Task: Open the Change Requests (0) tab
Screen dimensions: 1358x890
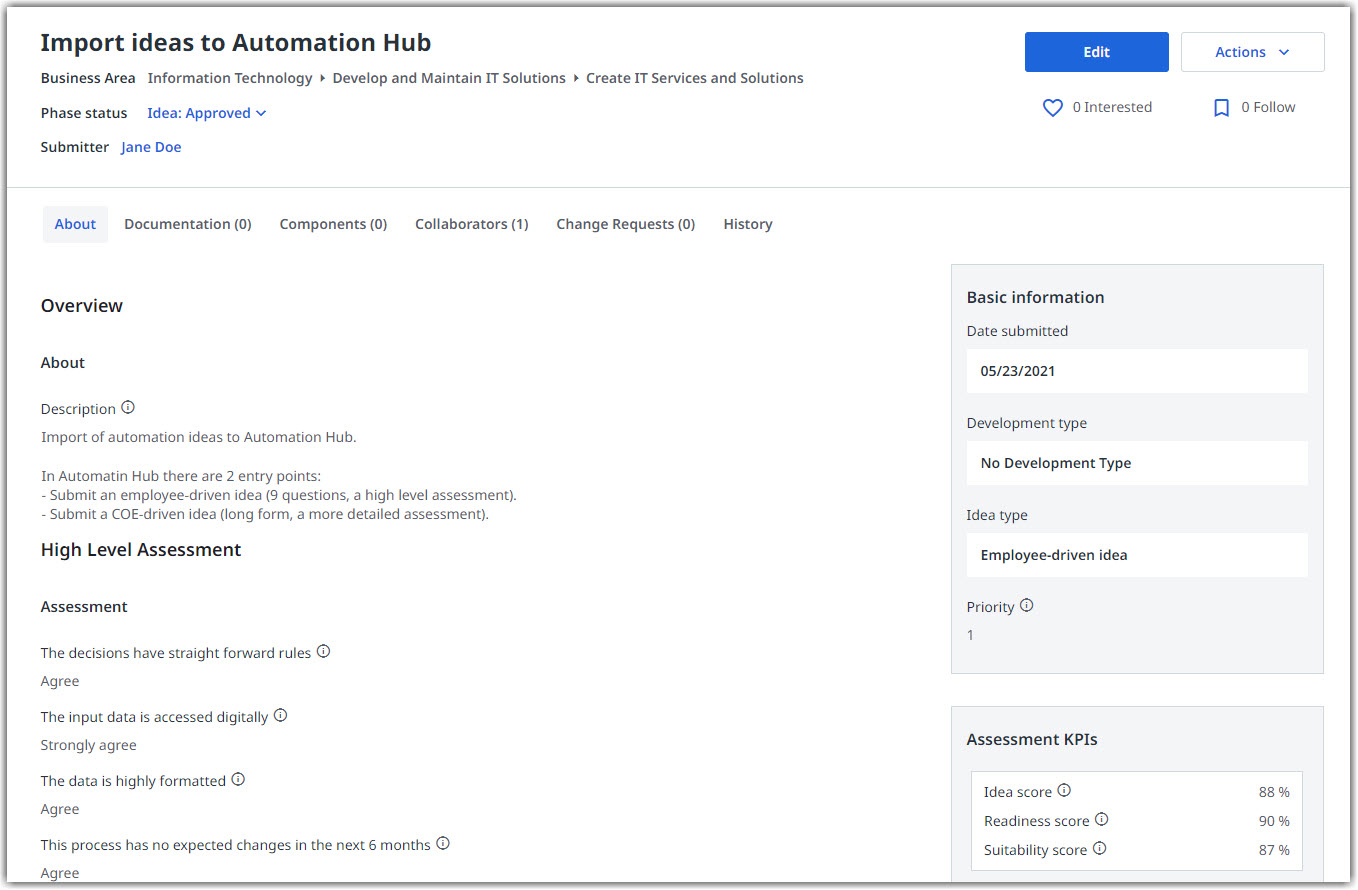Action: point(626,224)
